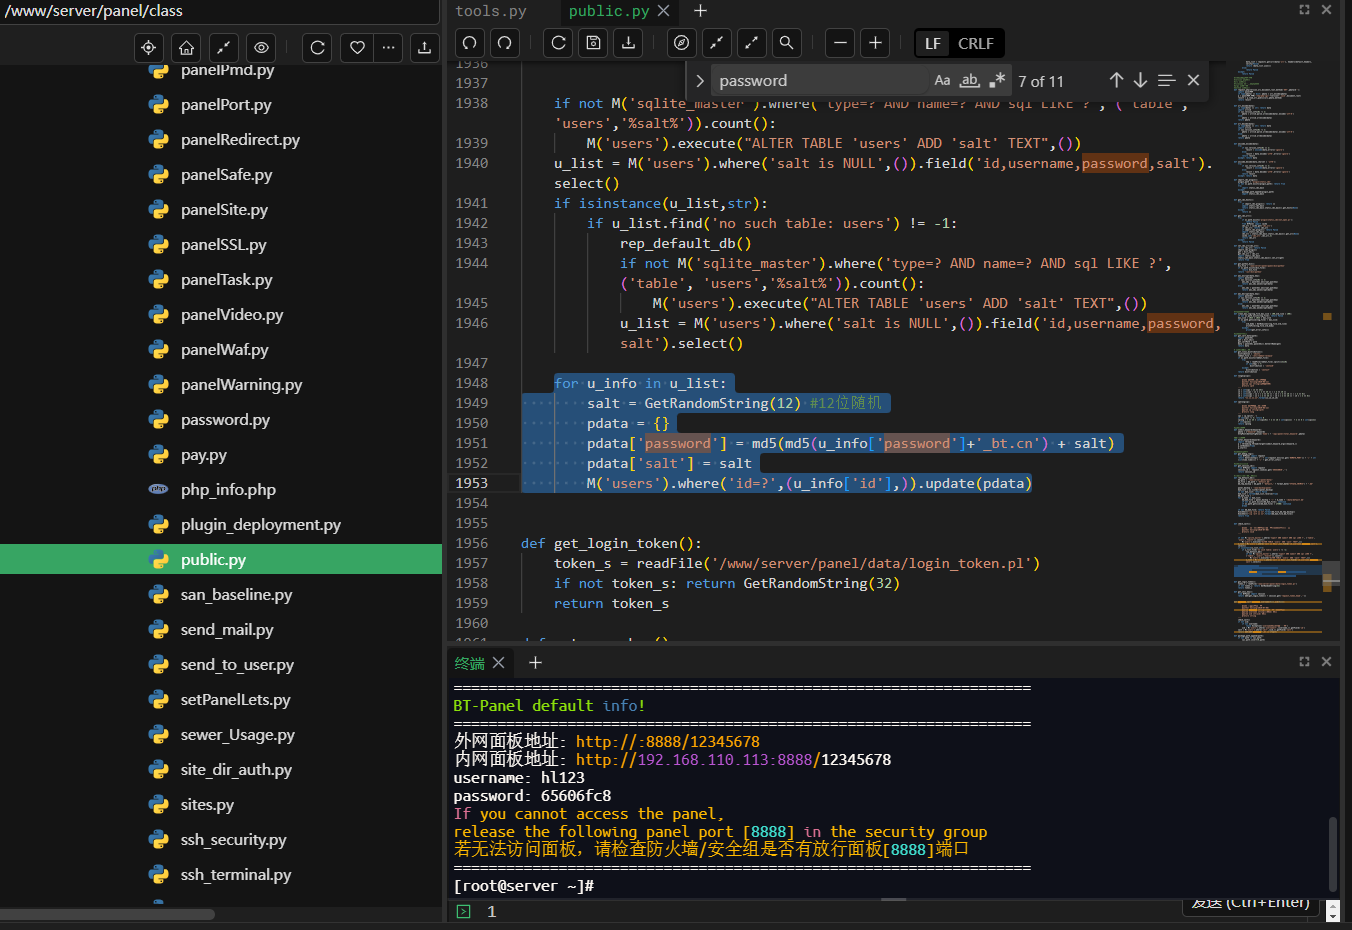Click the save file icon in editor toolbar

pos(594,43)
